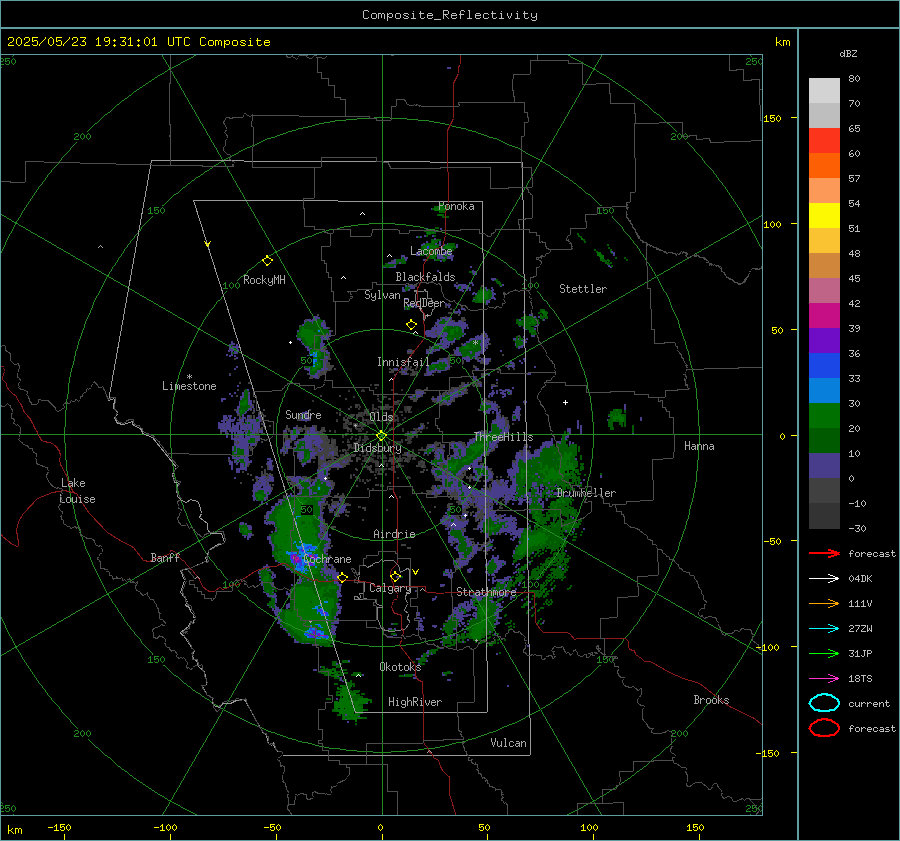Click the Blackfalds city label

pos(425,277)
